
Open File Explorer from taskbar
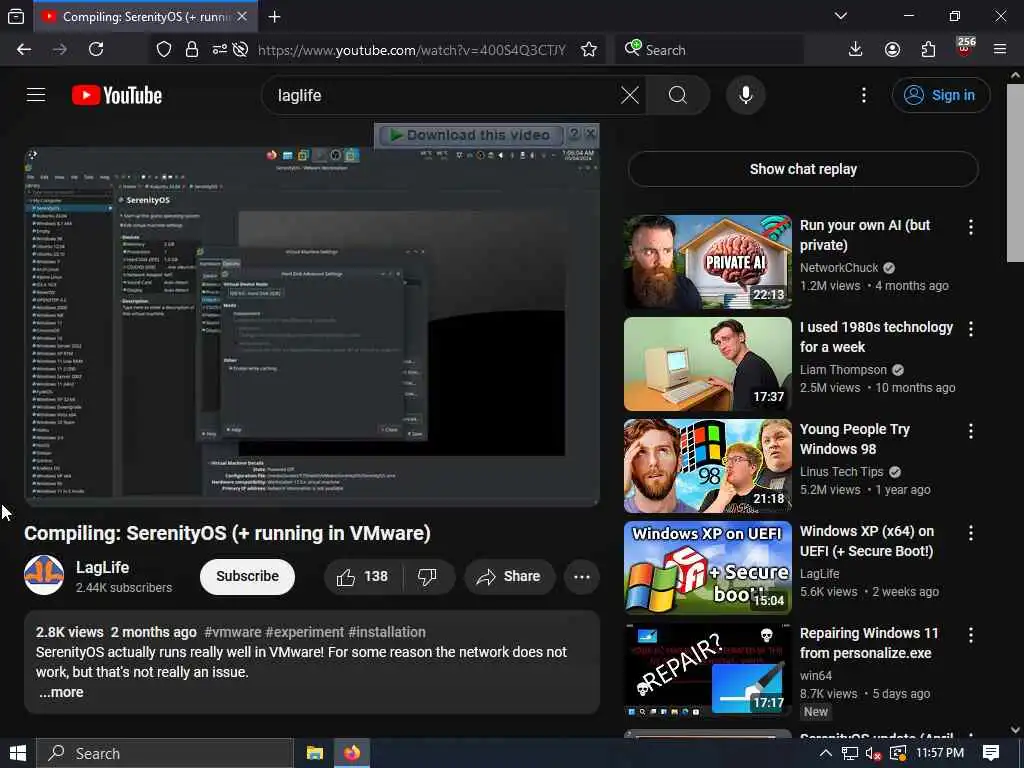click(x=315, y=753)
